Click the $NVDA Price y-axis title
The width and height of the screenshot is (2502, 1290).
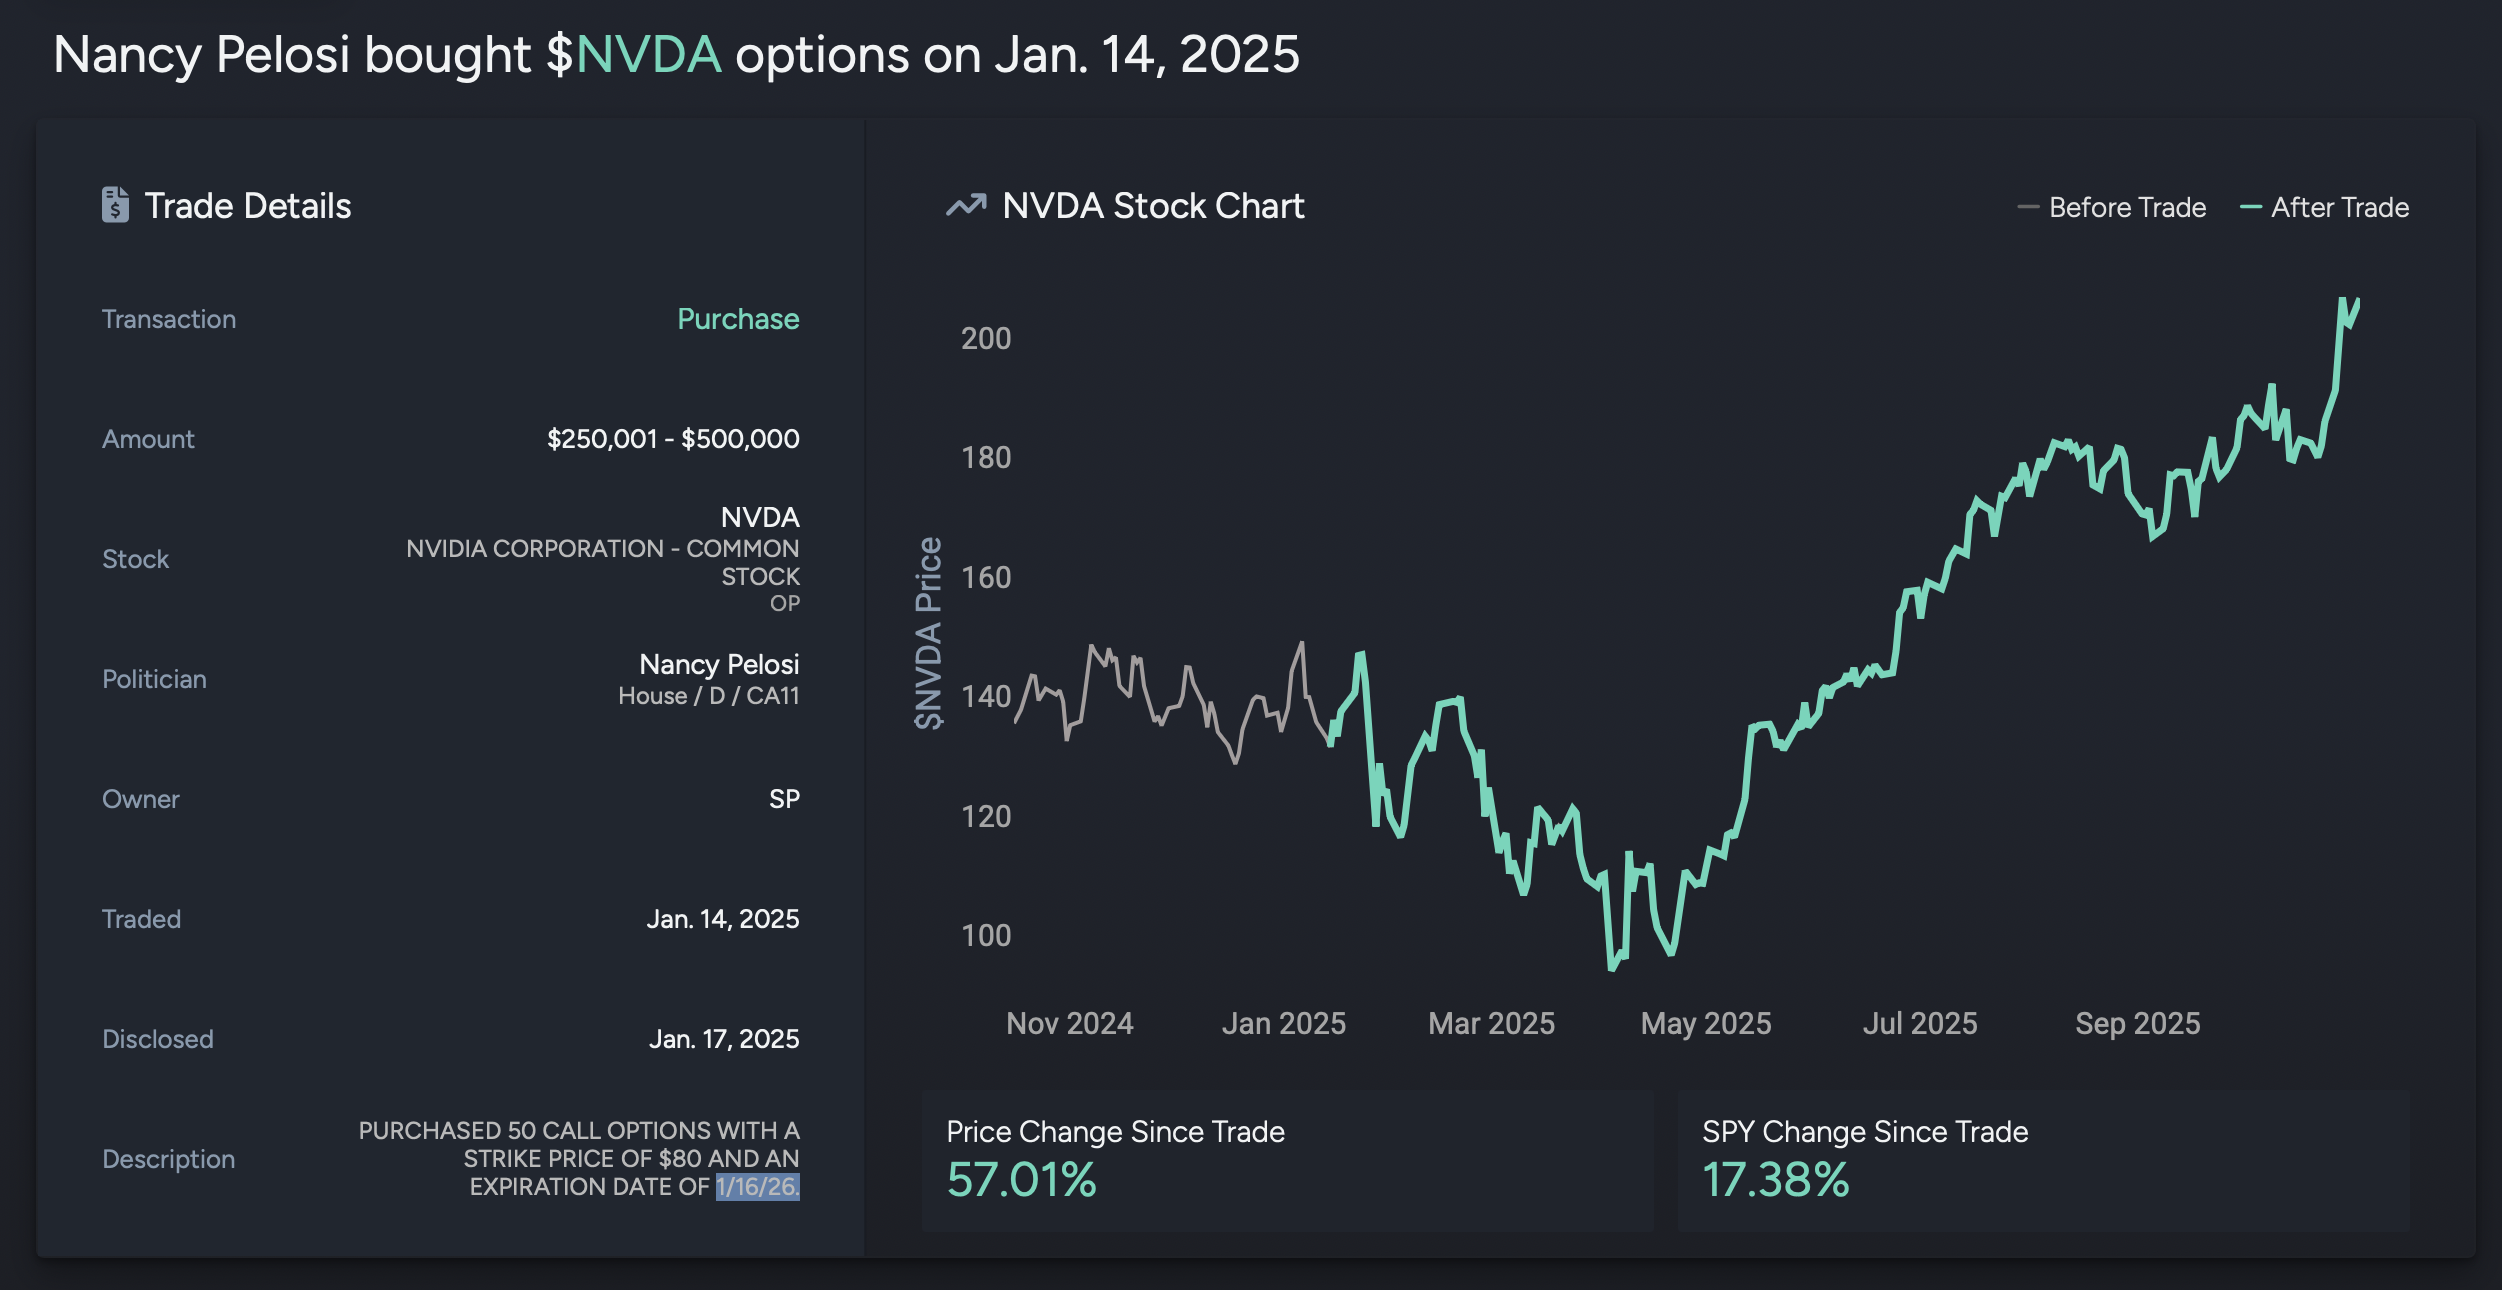pyautogui.click(x=928, y=633)
